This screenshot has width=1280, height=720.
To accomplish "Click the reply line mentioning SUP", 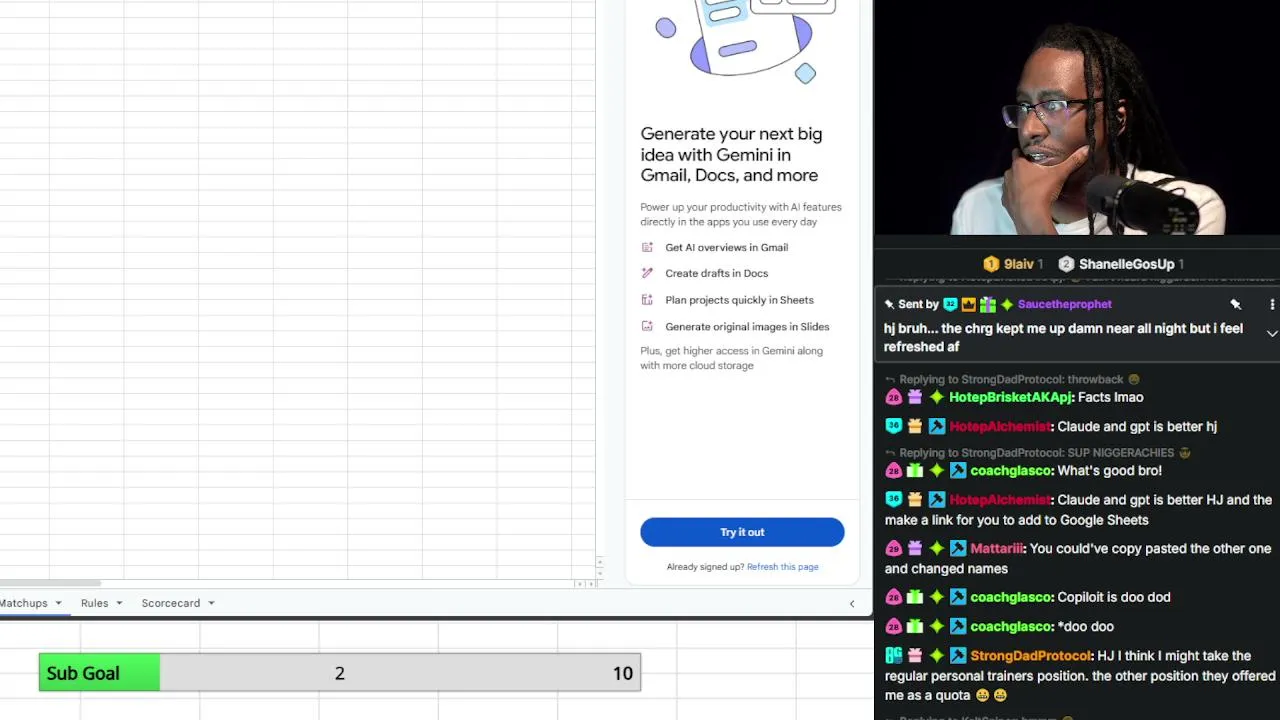I will (x=1038, y=453).
